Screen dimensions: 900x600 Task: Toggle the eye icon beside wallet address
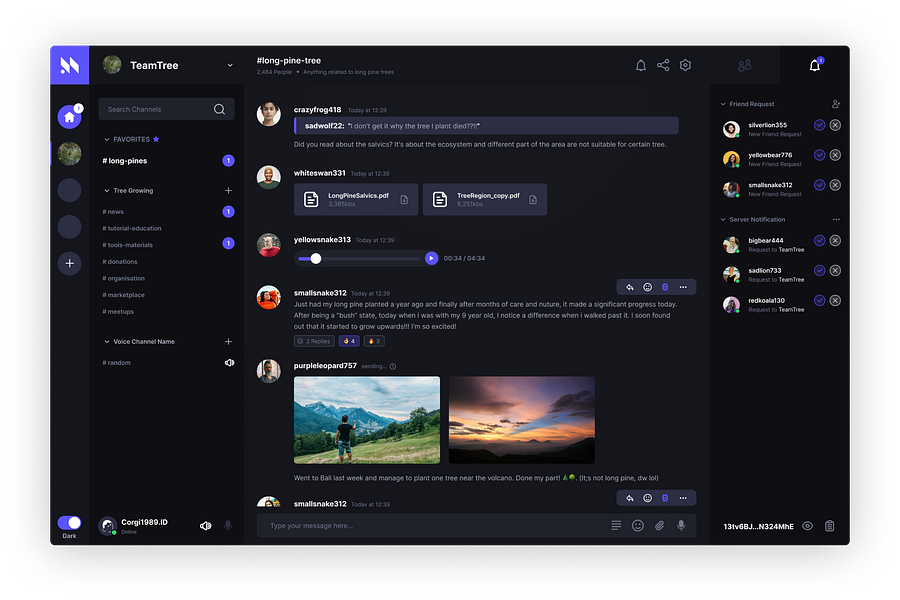pyautogui.click(x=807, y=526)
